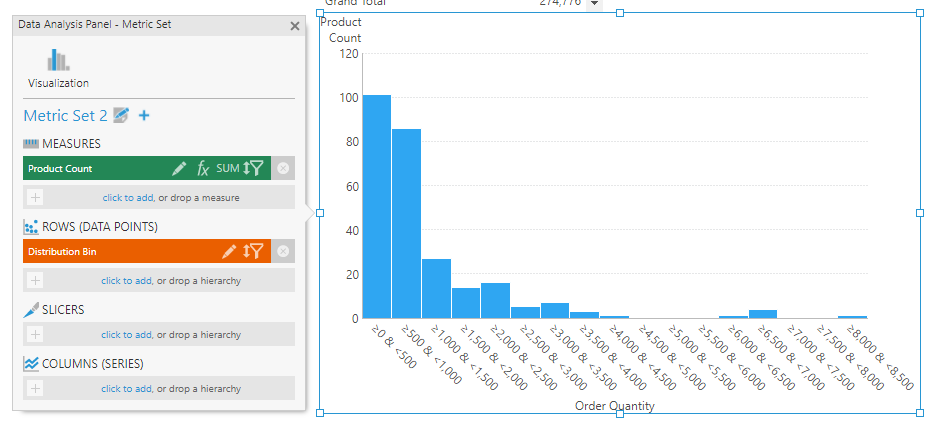Rename Metric Set 2 with edit icon

click(121, 115)
